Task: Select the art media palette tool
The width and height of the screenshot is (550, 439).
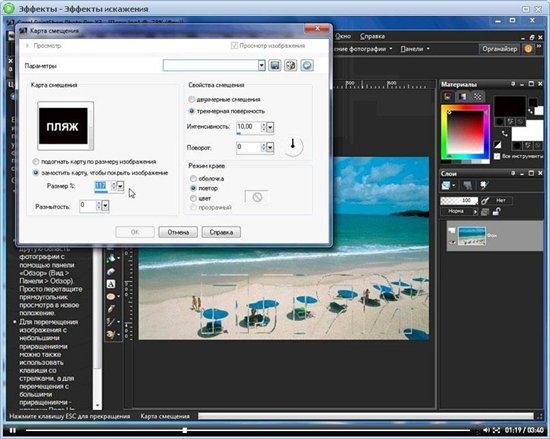Action: click(x=111, y=334)
